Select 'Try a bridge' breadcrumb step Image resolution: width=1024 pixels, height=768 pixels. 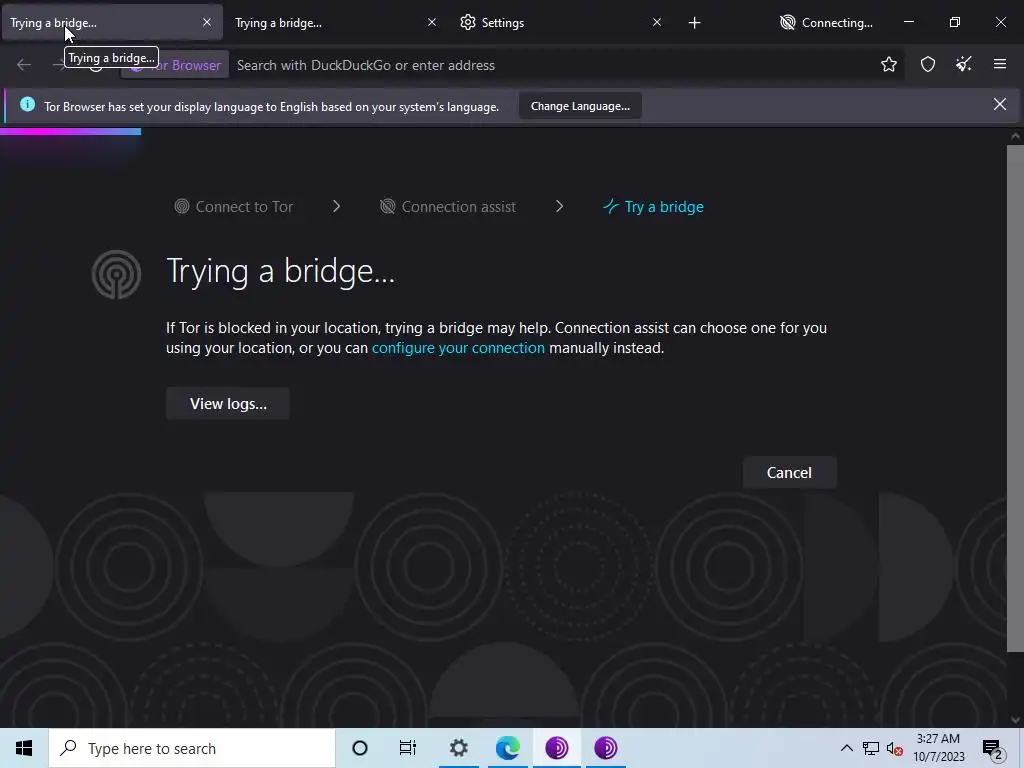coord(653,207)
